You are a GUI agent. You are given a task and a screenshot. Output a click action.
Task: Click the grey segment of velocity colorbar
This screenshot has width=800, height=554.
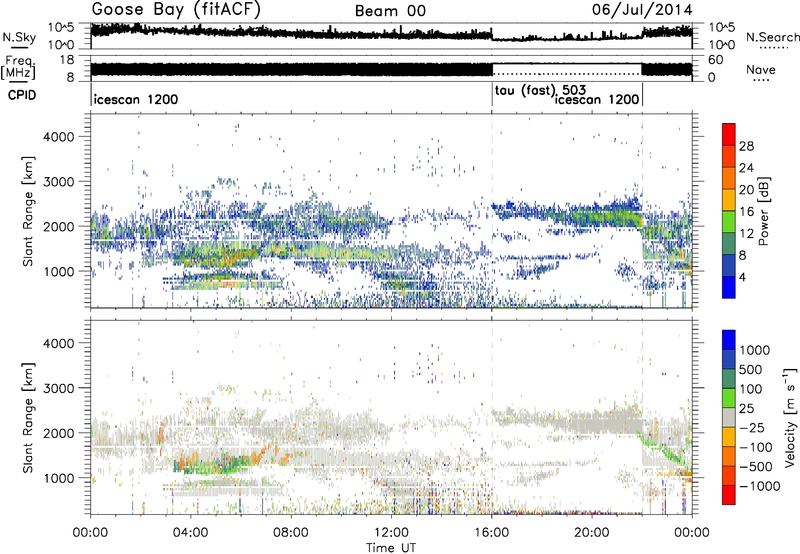click(x=729, y=417)
